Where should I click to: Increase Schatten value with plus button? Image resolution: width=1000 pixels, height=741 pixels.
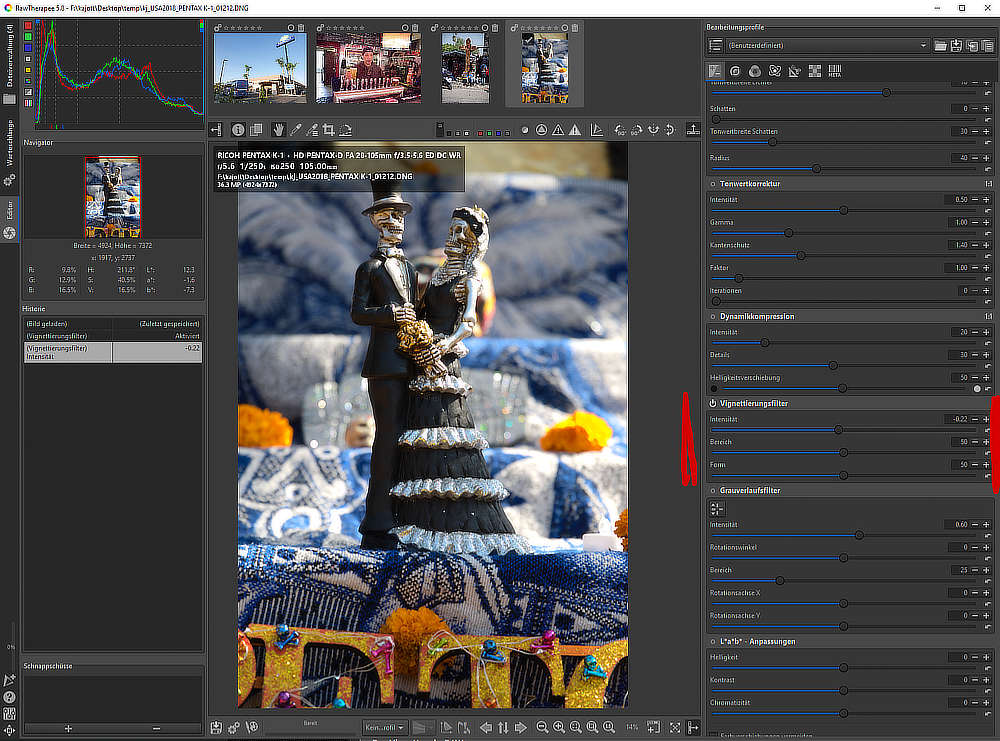(984, 108)
